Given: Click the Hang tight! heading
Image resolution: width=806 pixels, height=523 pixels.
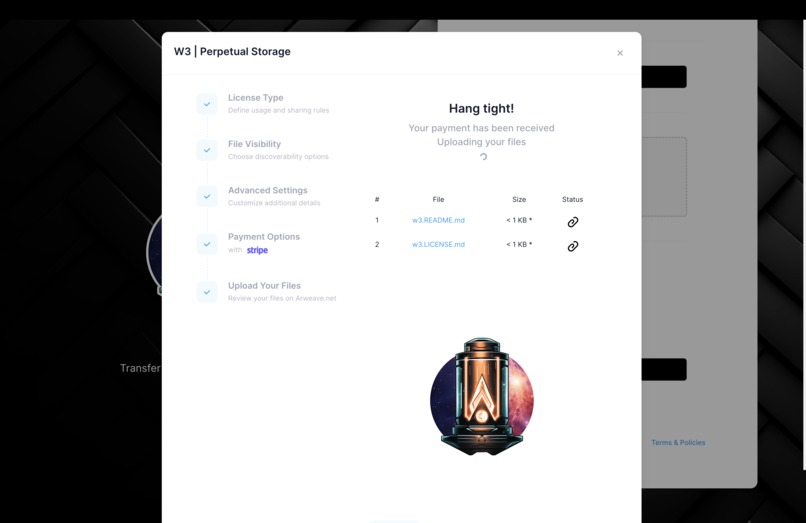Looking at the screenshot, I should pos(481,109).
